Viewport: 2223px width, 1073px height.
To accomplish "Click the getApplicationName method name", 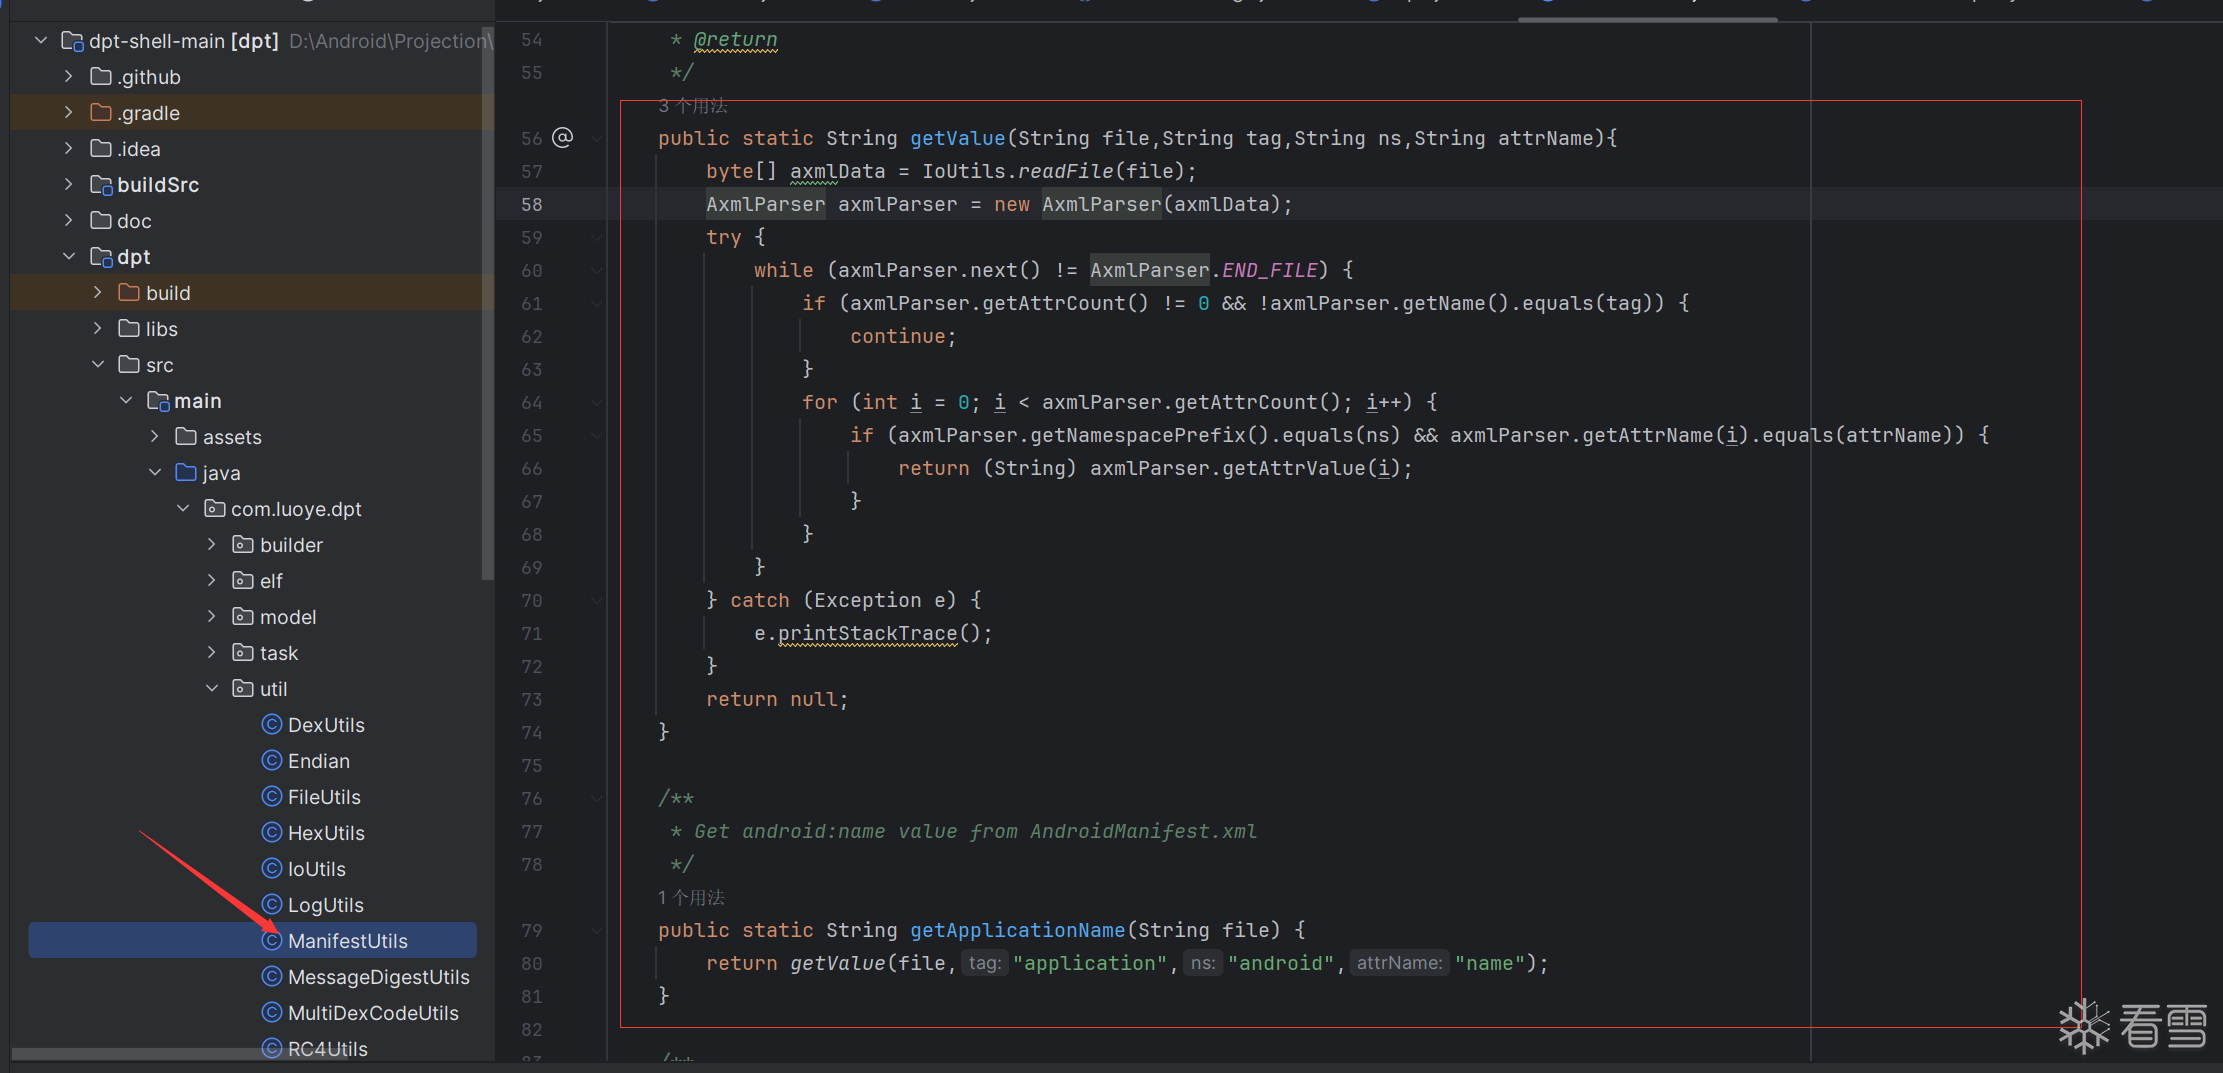I will [x=1017, y=930].
